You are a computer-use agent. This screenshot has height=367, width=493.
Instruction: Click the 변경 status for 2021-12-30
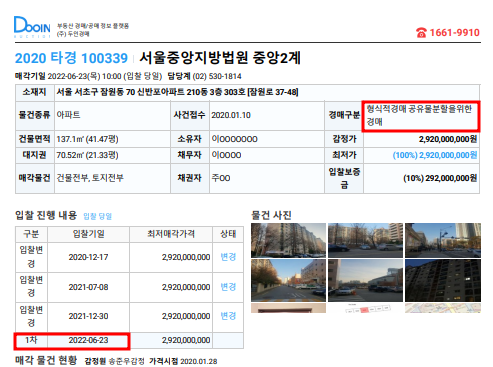[x=228, y=316]
